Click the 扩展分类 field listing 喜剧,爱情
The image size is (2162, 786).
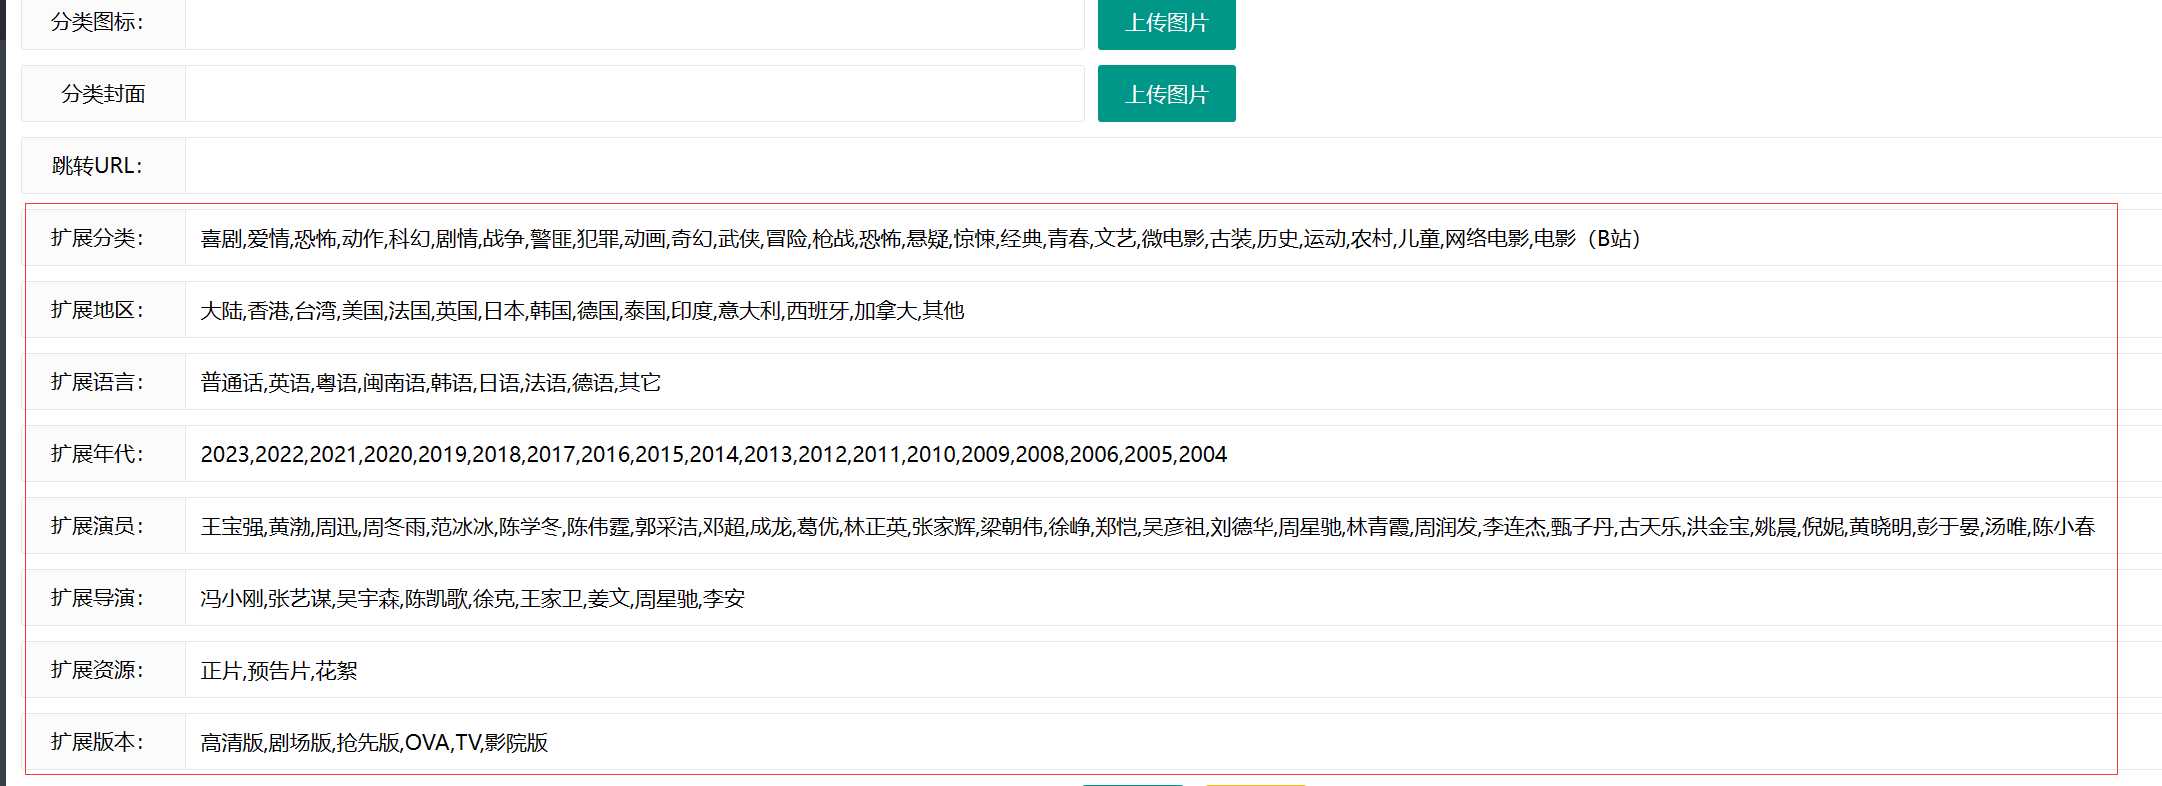pyautogui.click(x=1150, y=238)
